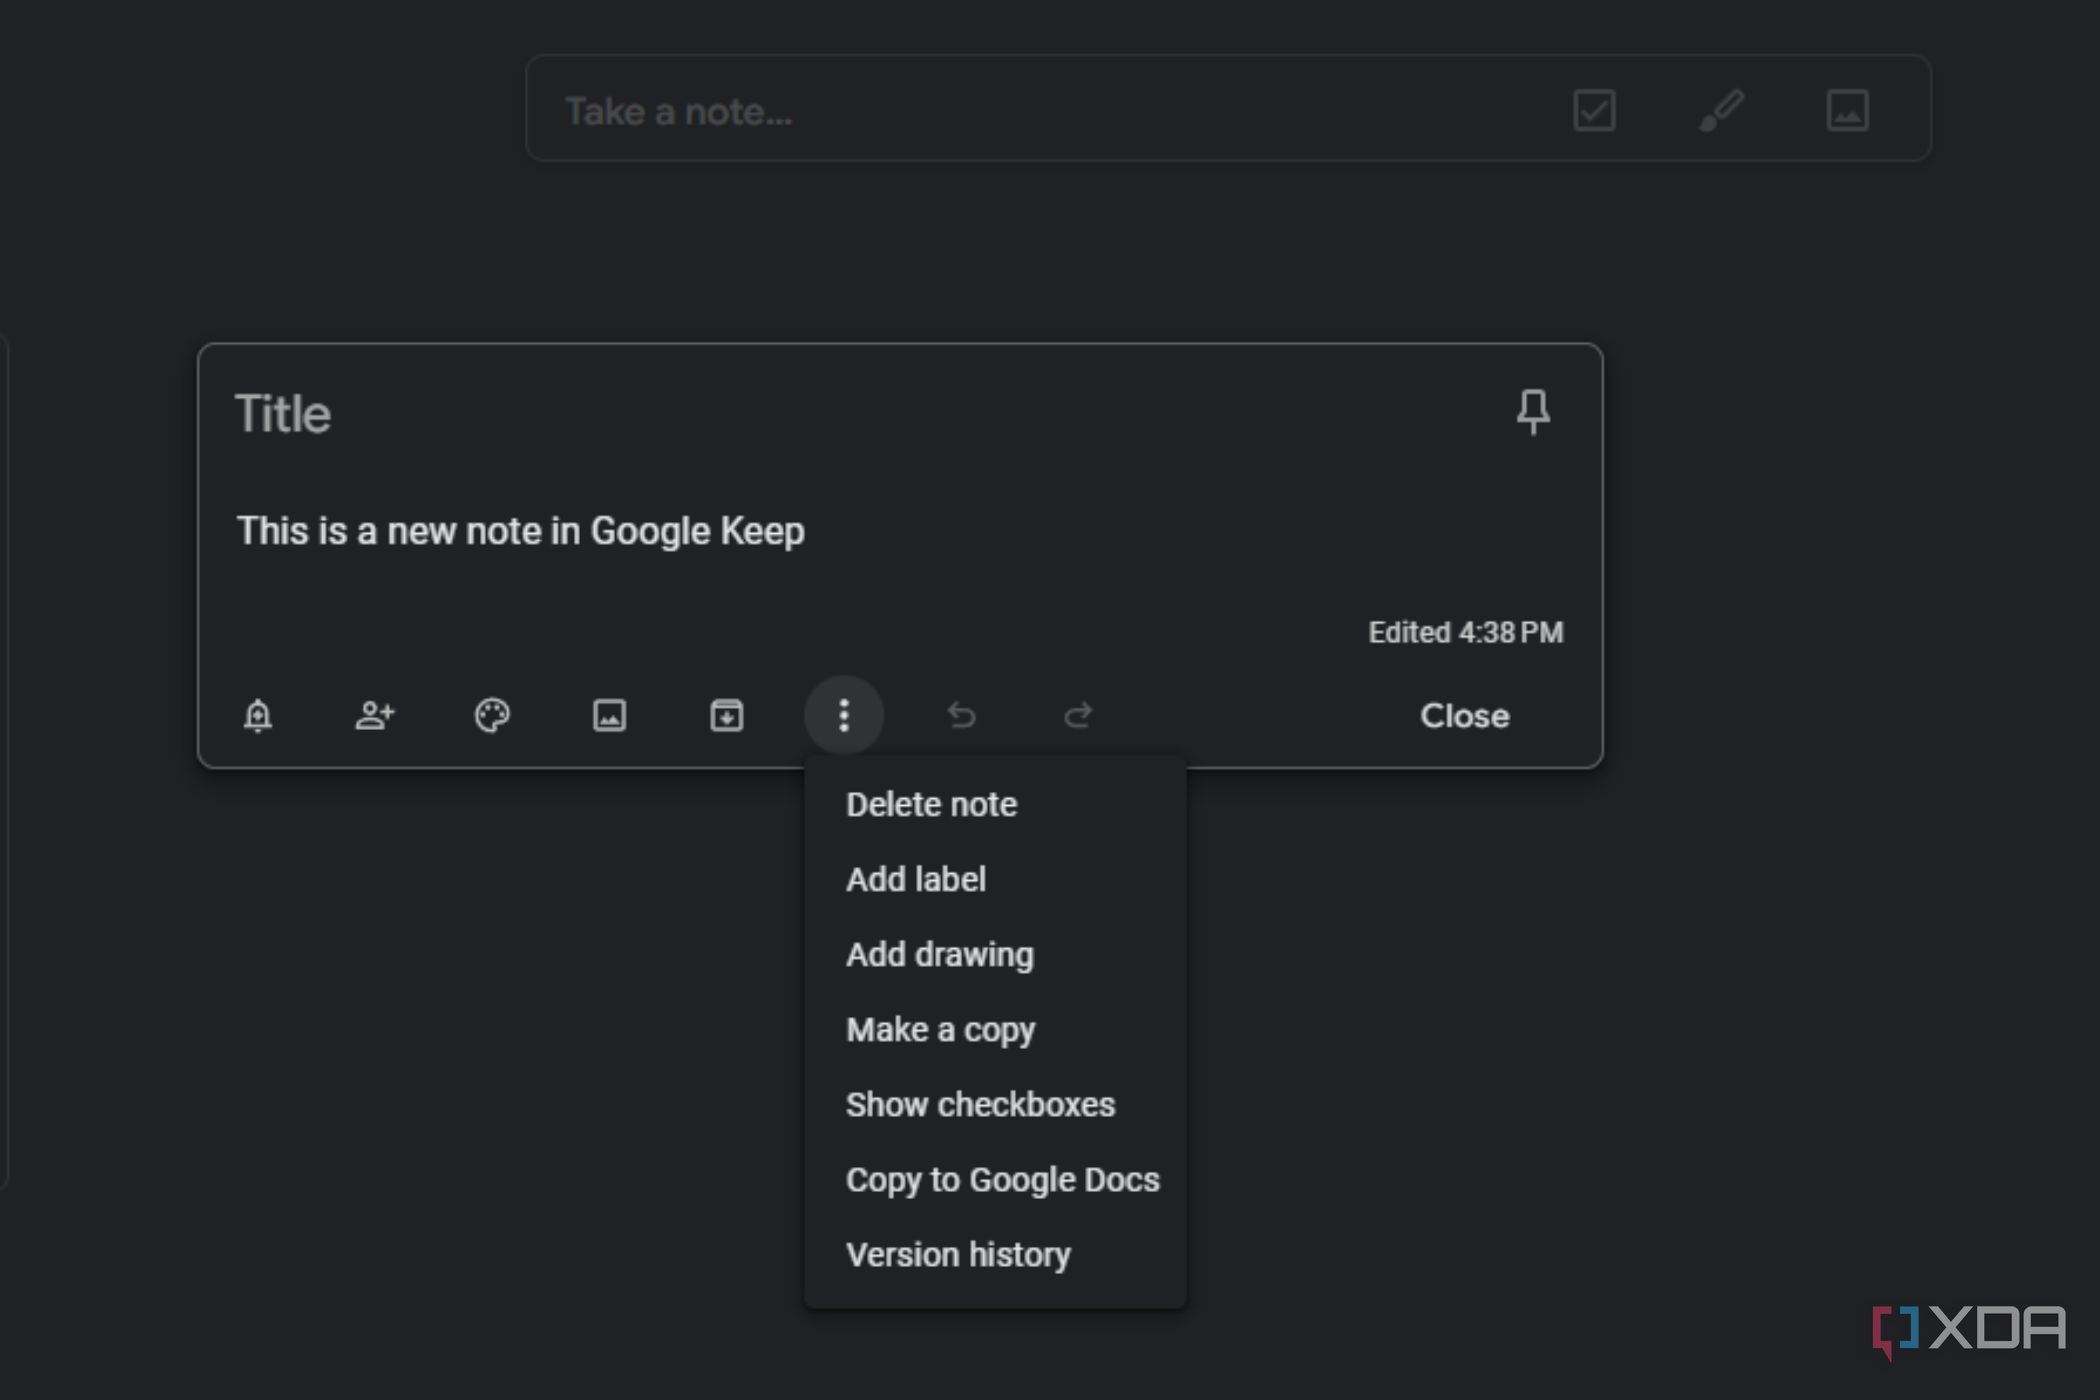The height and width of the screenshot is (1400, 2100).
Task: Close the open note
Action: (1464, 715)
